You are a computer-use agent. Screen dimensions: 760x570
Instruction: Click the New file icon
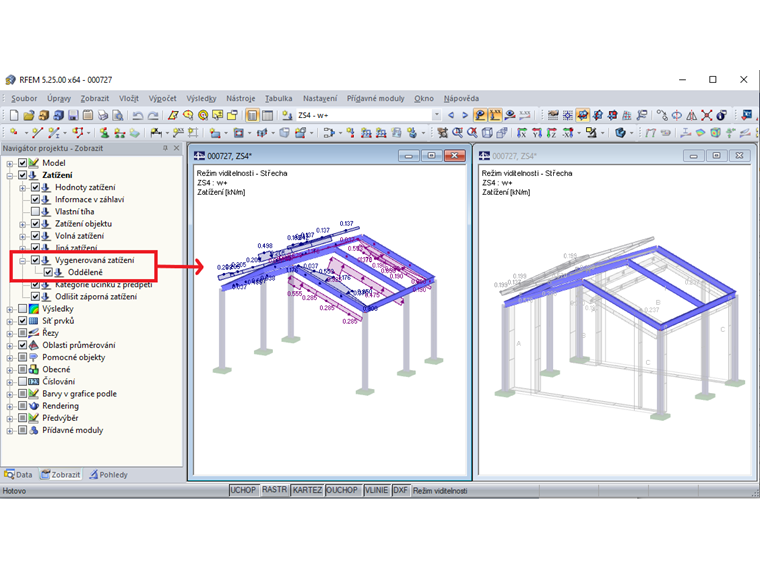point(14,115)
